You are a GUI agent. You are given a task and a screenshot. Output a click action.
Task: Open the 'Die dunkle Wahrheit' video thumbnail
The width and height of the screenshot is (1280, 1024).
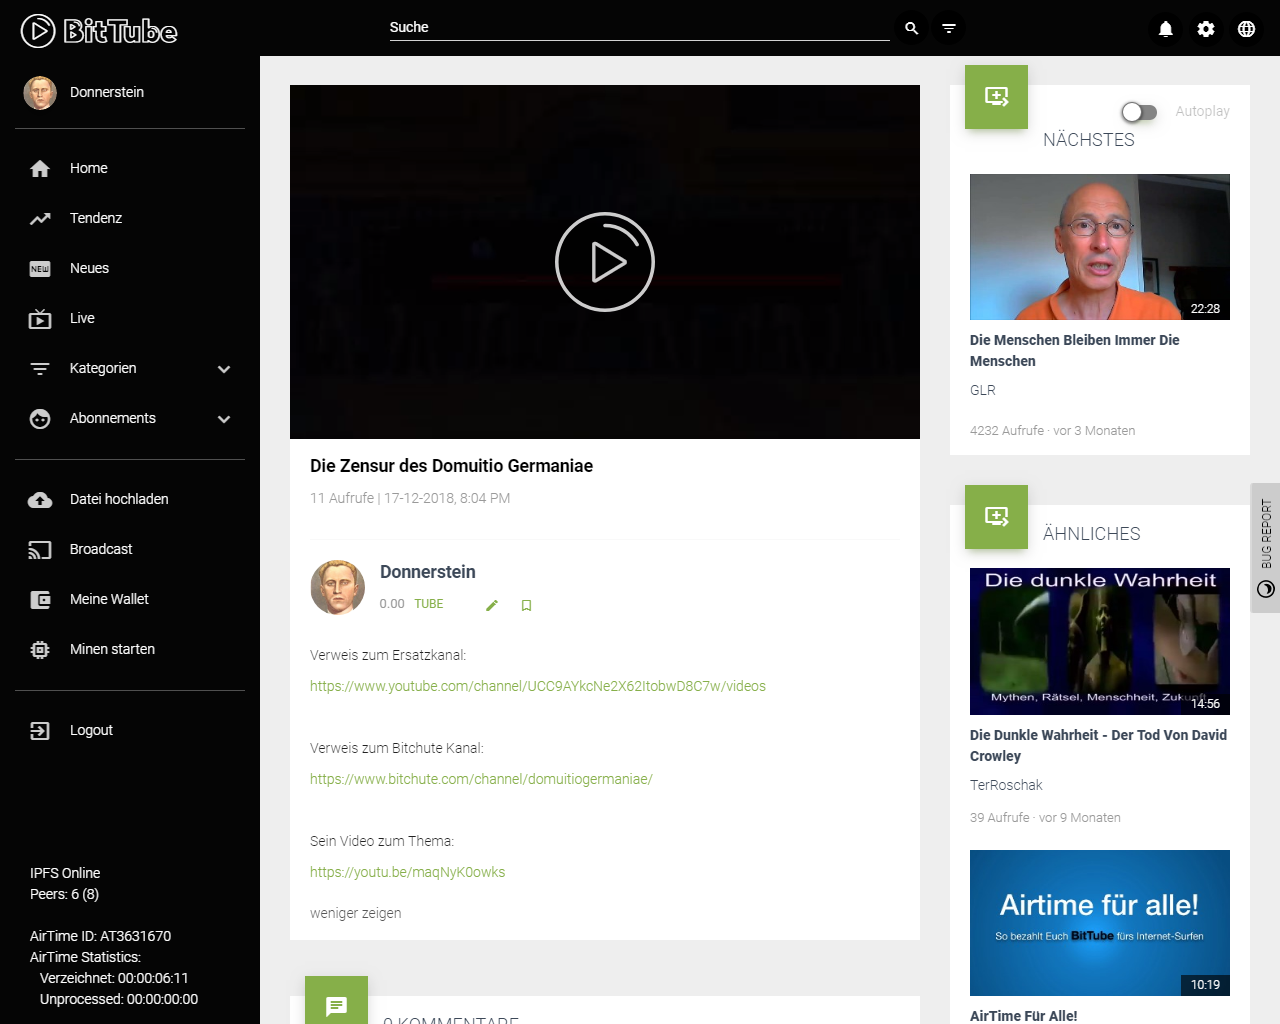pos(1100,642)
